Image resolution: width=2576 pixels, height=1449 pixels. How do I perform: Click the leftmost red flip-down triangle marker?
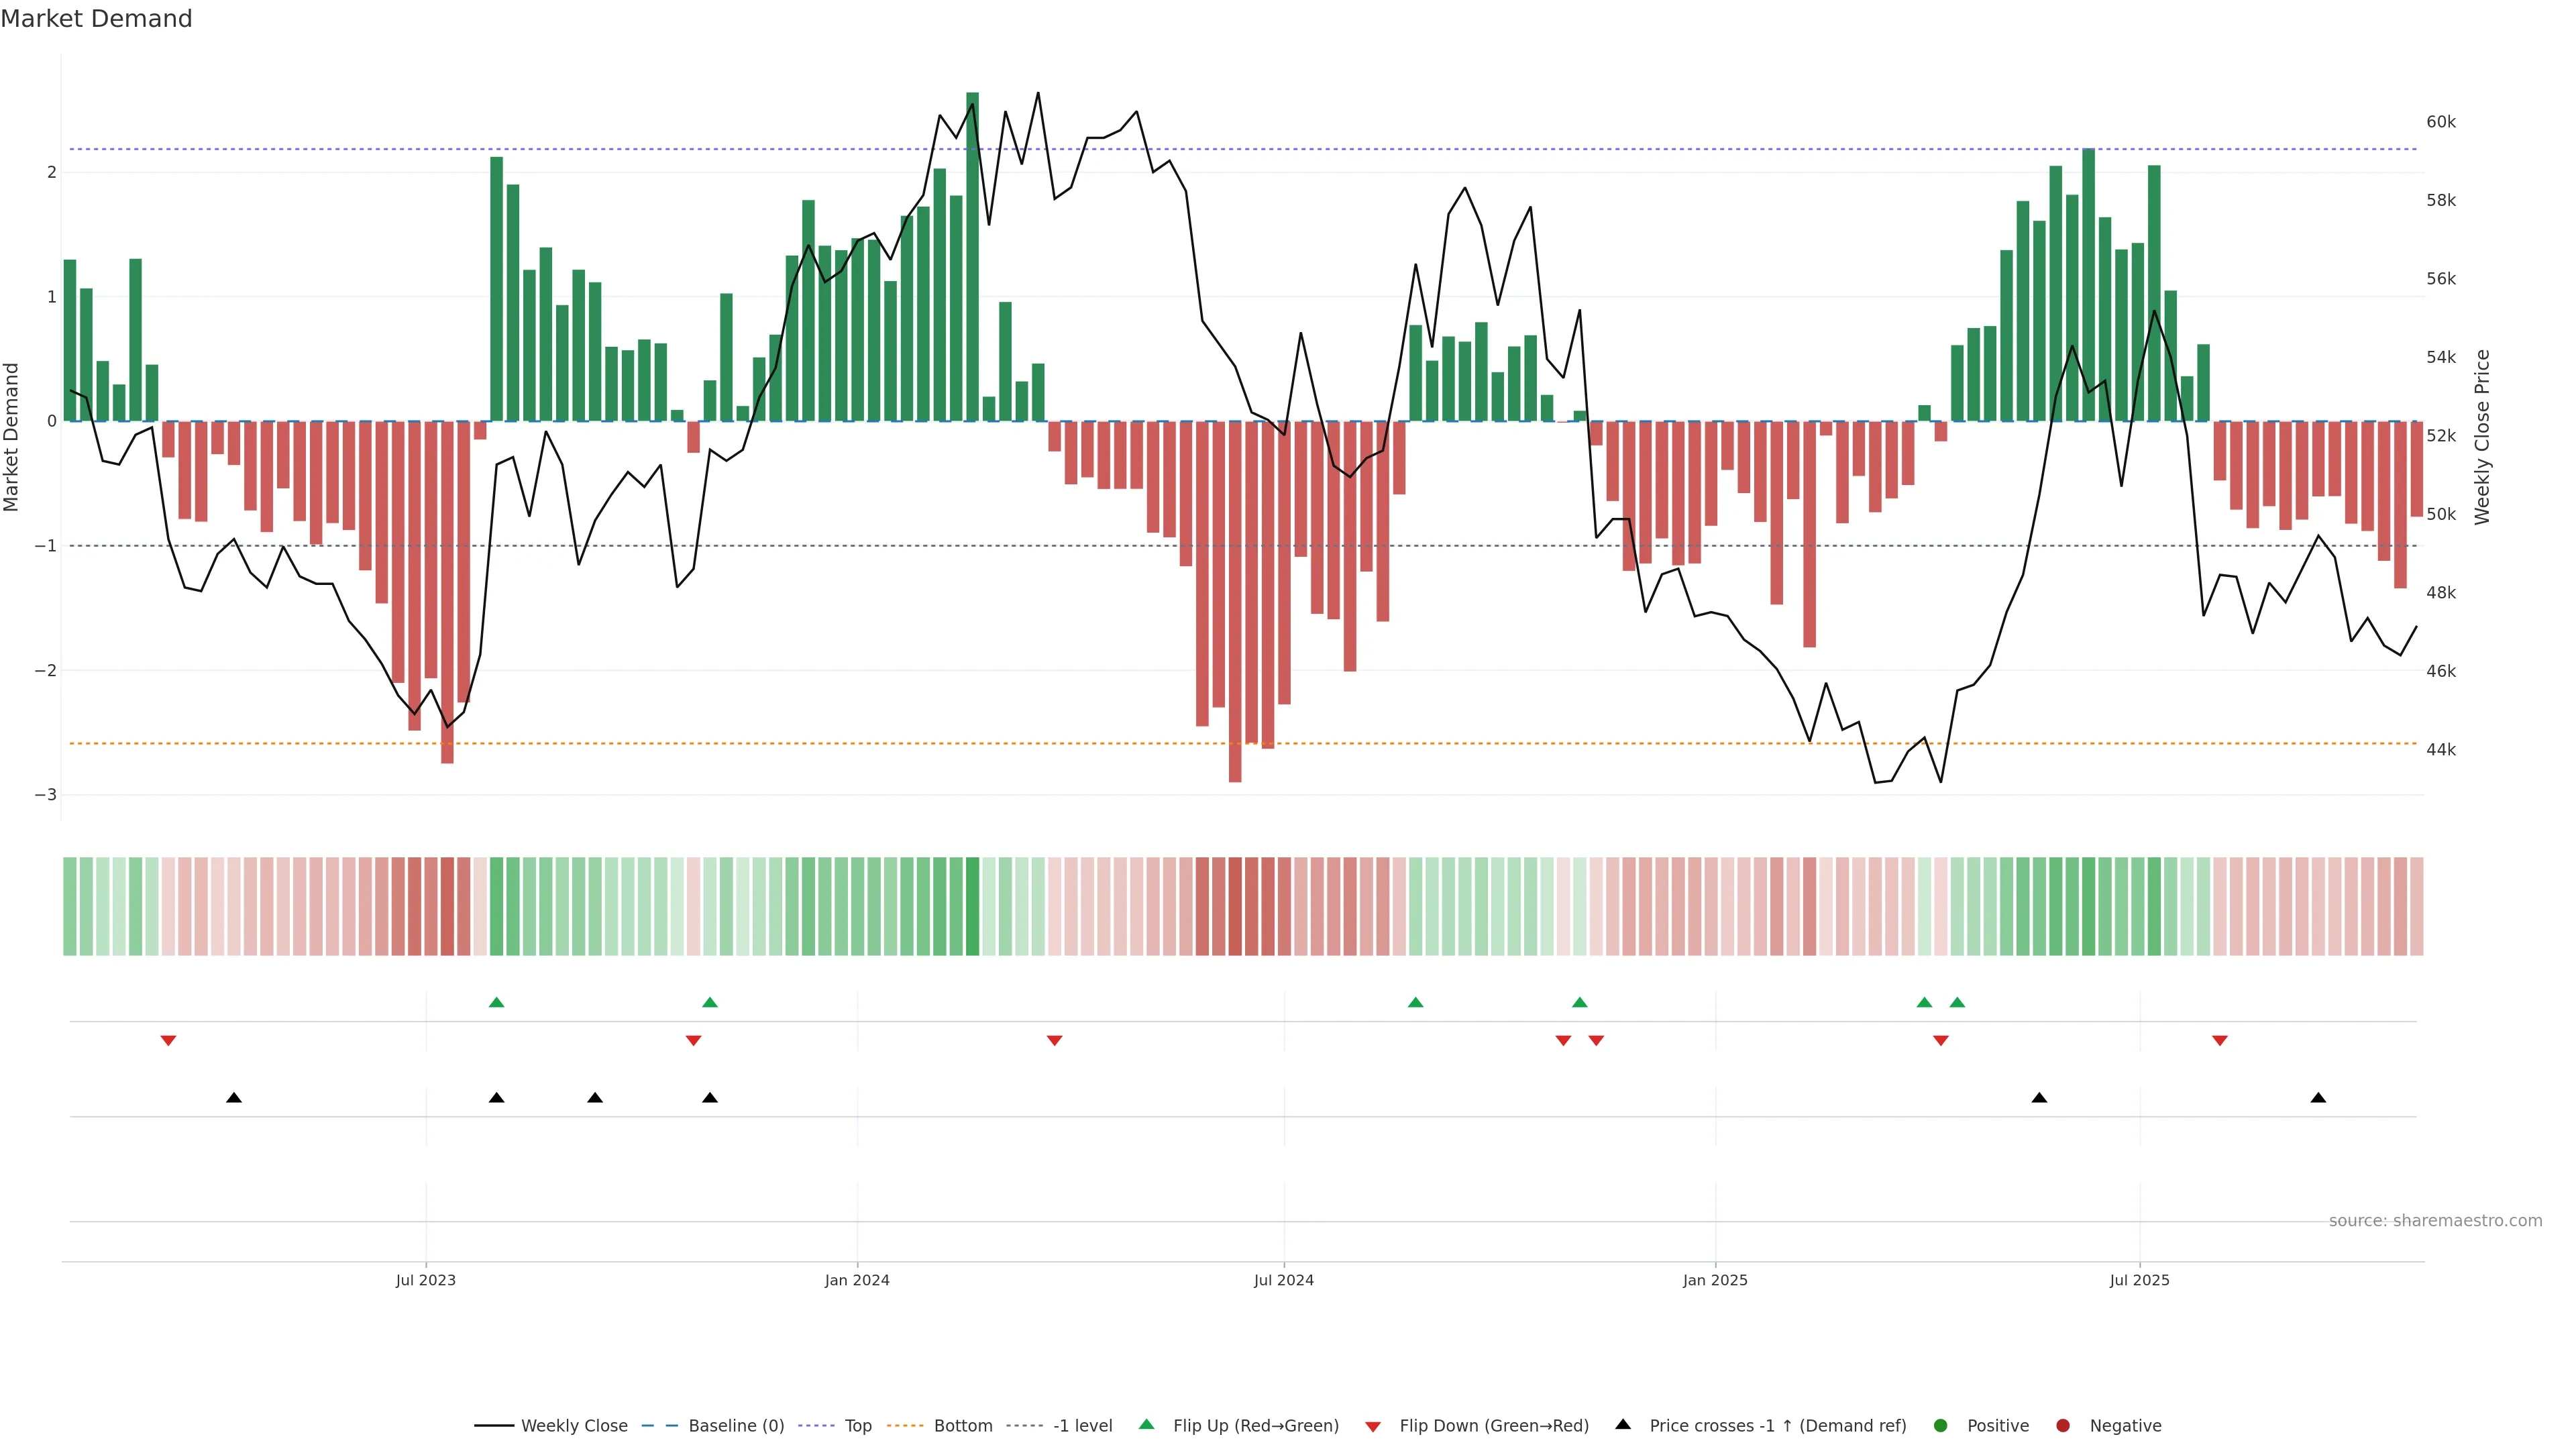(168, 1041)
